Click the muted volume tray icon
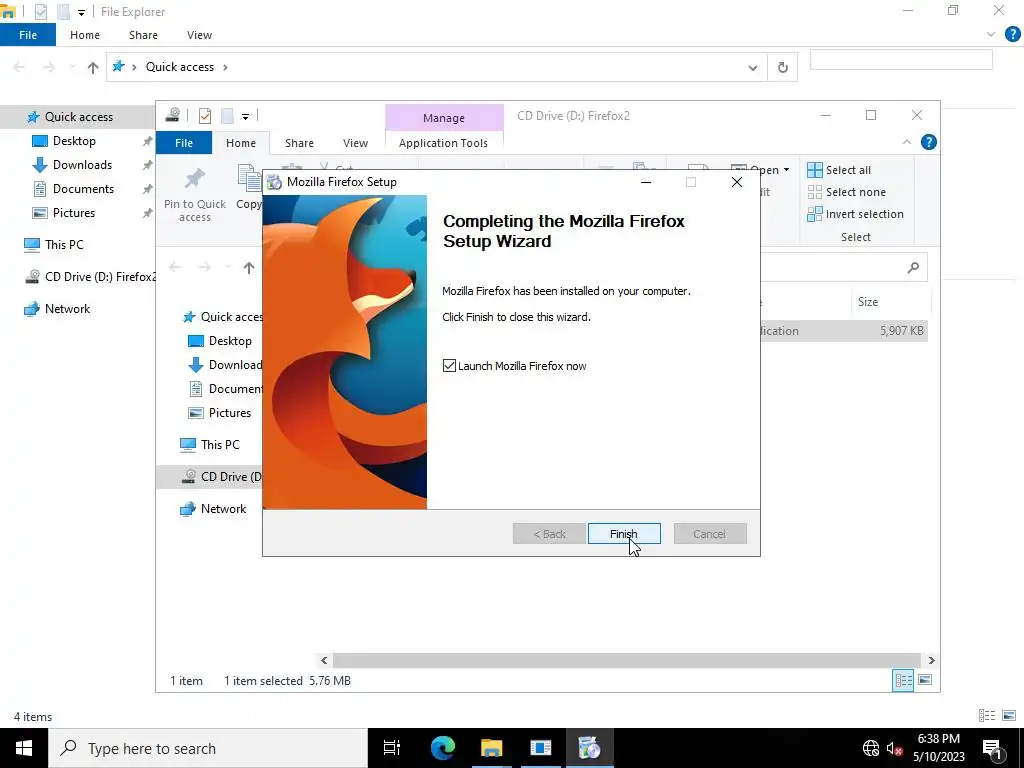Image resolution: width=1024 pixels, height=768 pixels. tap(894, 748)
